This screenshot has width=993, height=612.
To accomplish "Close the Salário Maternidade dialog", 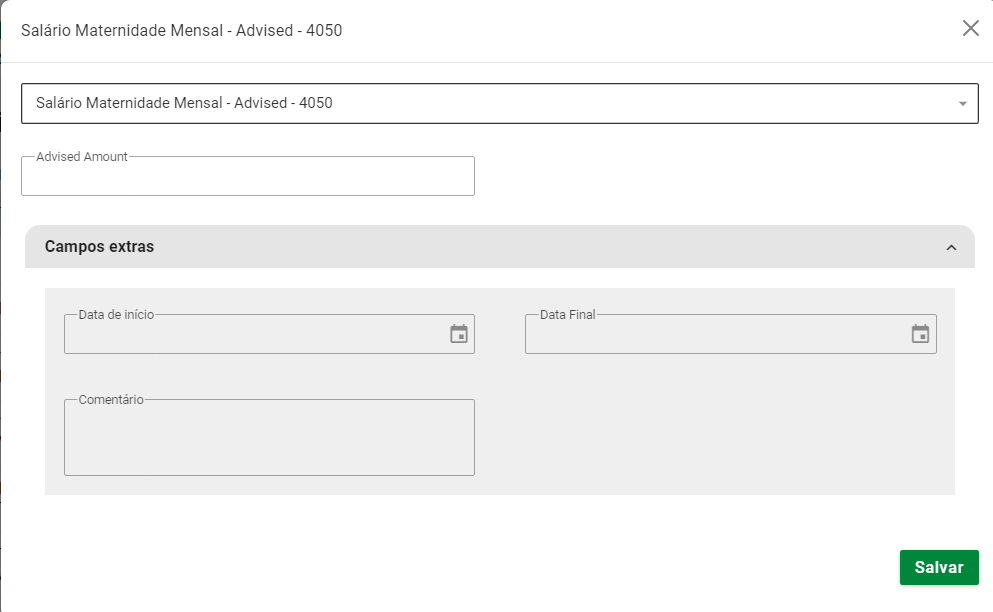I will [x=970, y=28].
